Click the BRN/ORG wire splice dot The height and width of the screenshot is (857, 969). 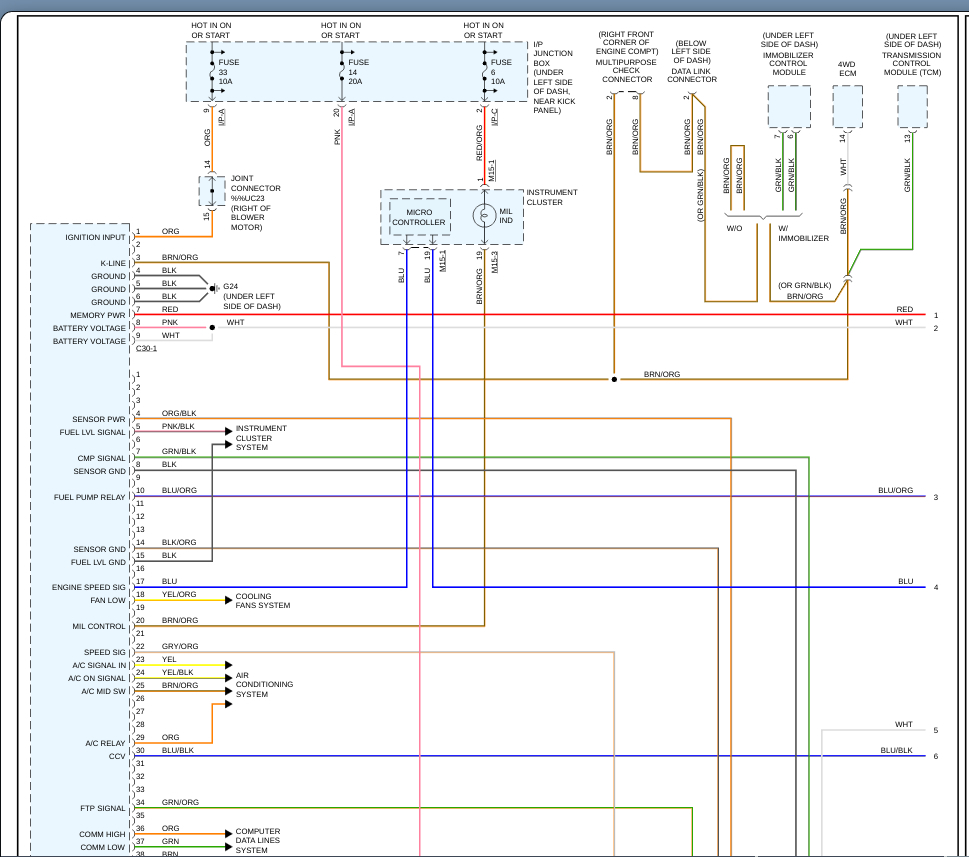click(614, 380)
